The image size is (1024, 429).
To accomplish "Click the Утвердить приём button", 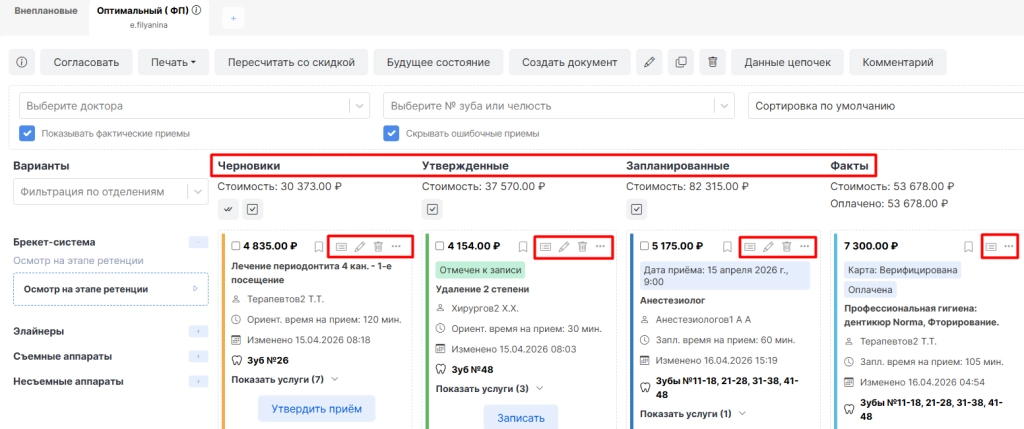I will [x=317, y=409].
